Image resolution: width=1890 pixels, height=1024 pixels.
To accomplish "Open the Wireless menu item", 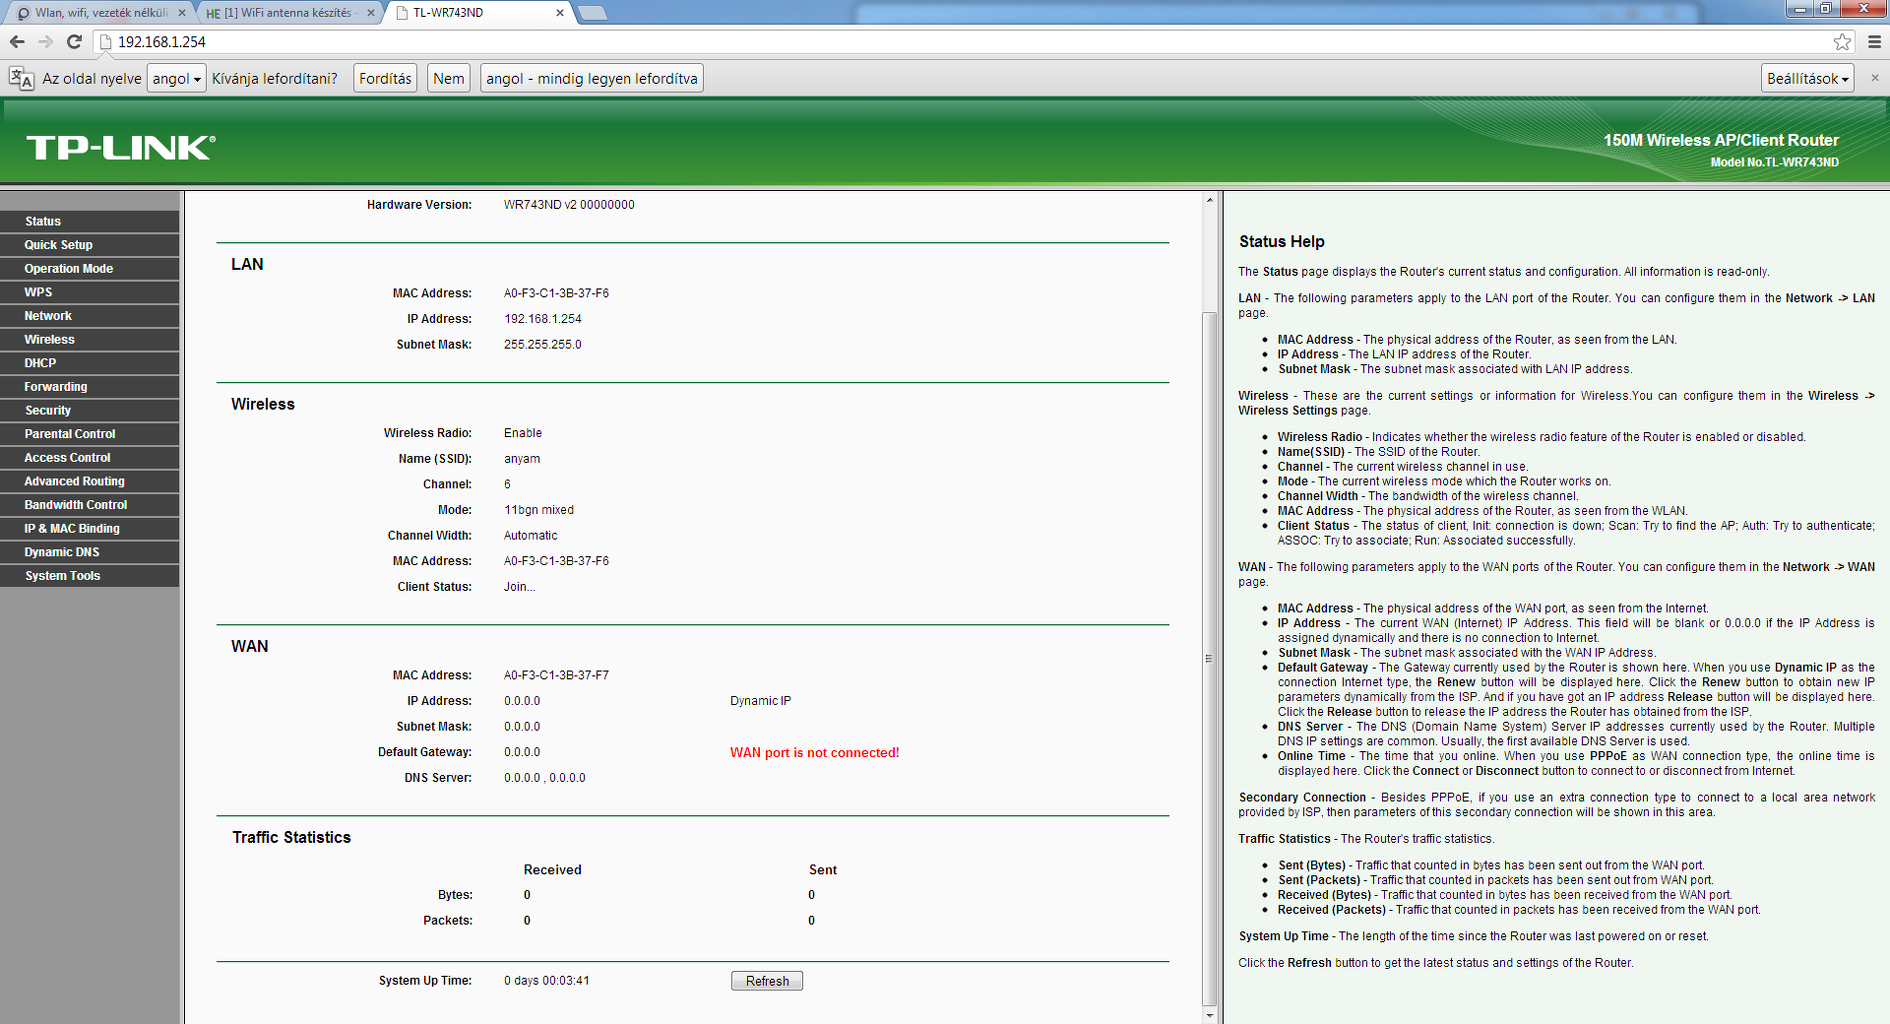I will point(90,340).
